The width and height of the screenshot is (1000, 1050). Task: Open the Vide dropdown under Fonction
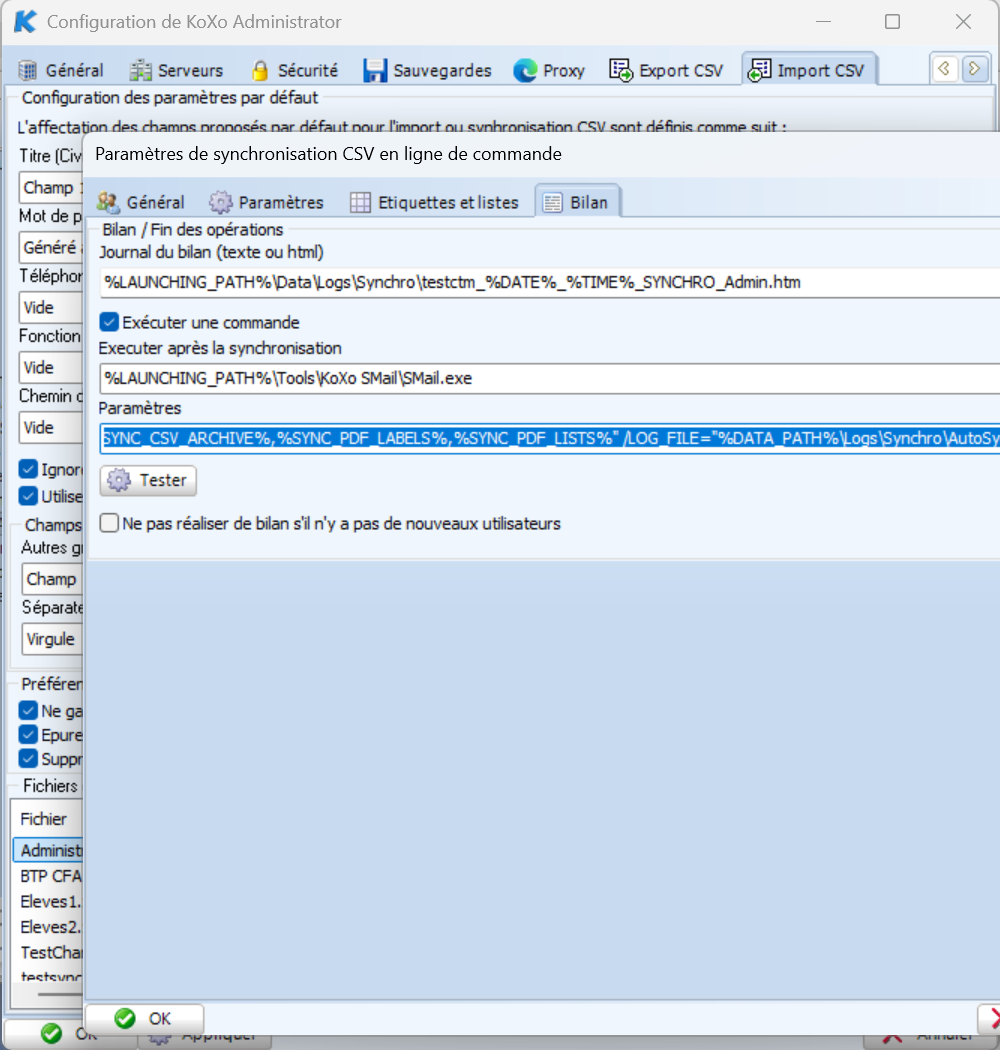51,367
